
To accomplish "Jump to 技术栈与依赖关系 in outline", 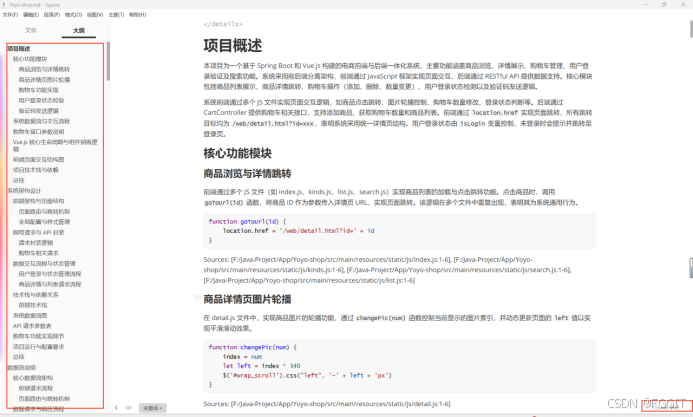I will tap(36, 295).
